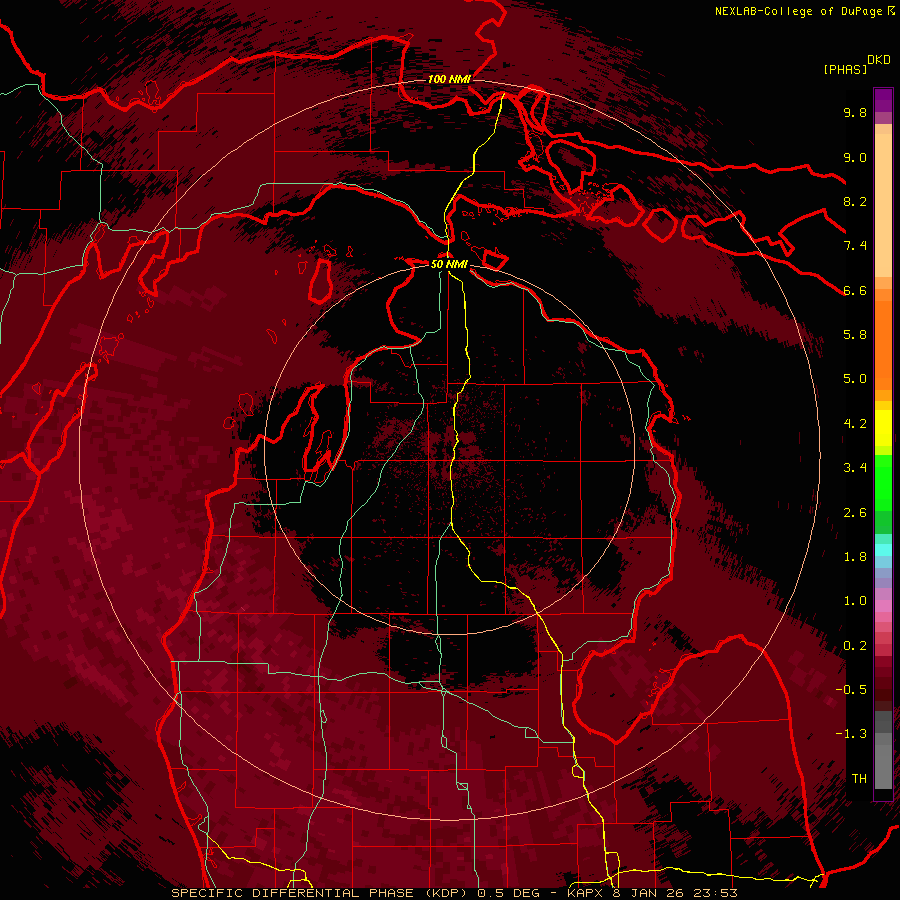
Task: Click the yellow segment of color bar
Action: click(883, 428)
